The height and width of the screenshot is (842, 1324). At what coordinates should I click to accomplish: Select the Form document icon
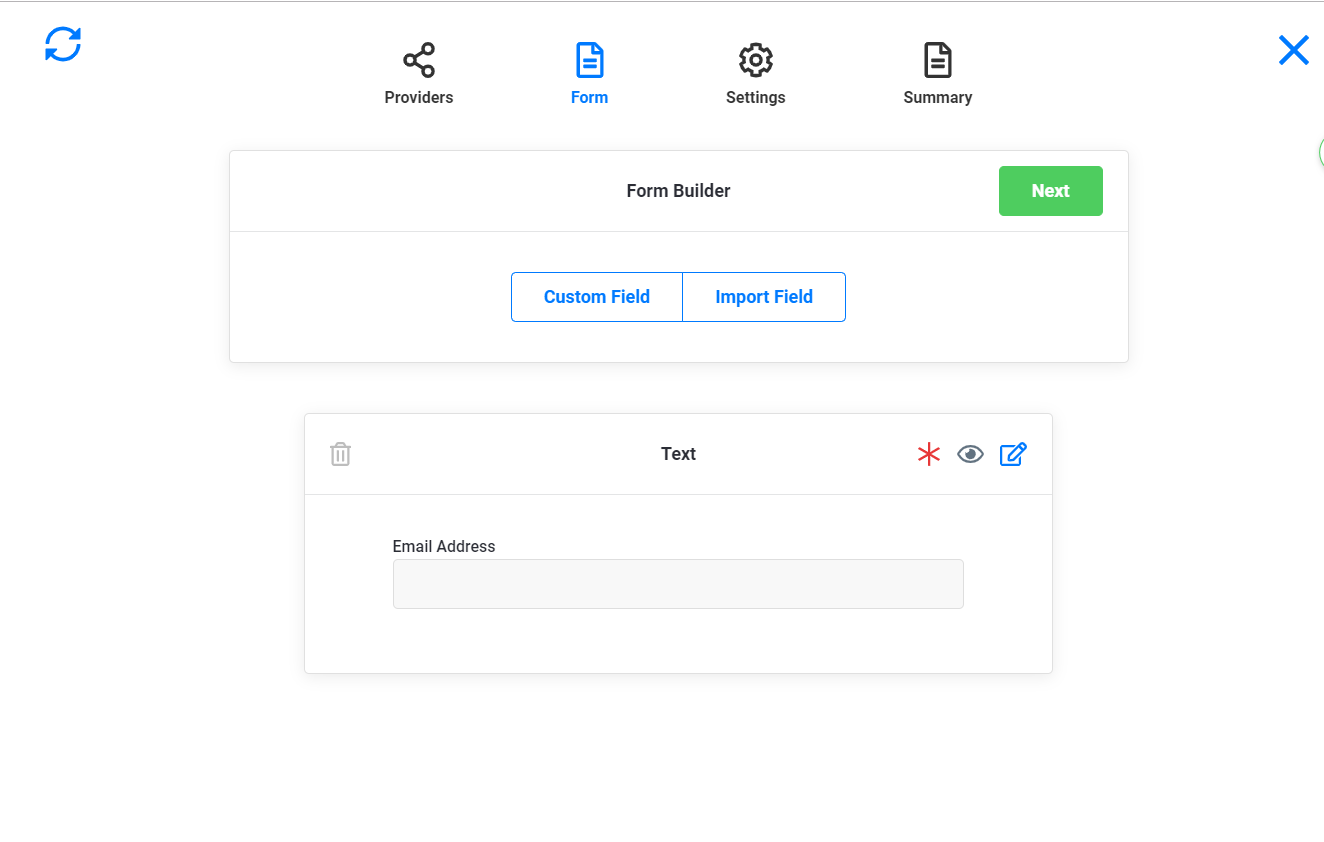(589, 59)
